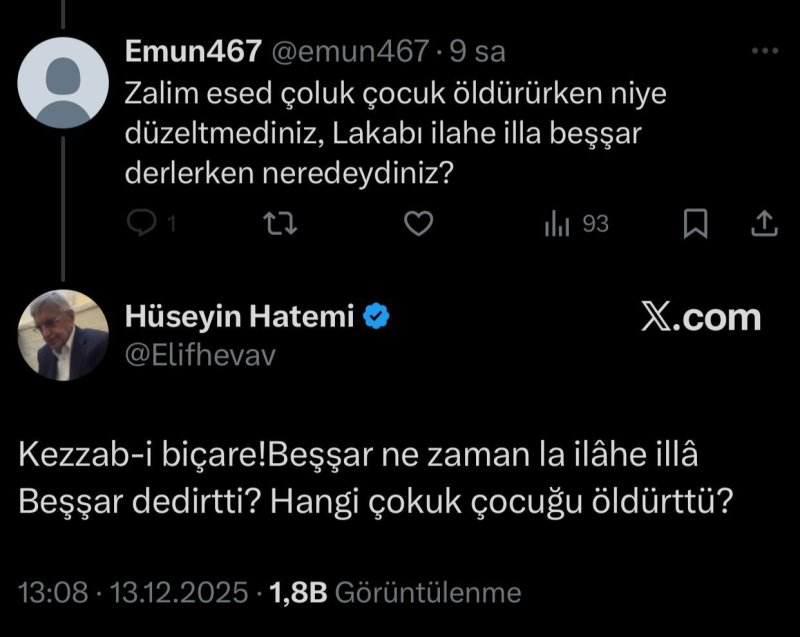Screen dimensions: 800x637
Task: Open Hüseyin Hatemi's profile photo
Action: click(x=63, y=336)
